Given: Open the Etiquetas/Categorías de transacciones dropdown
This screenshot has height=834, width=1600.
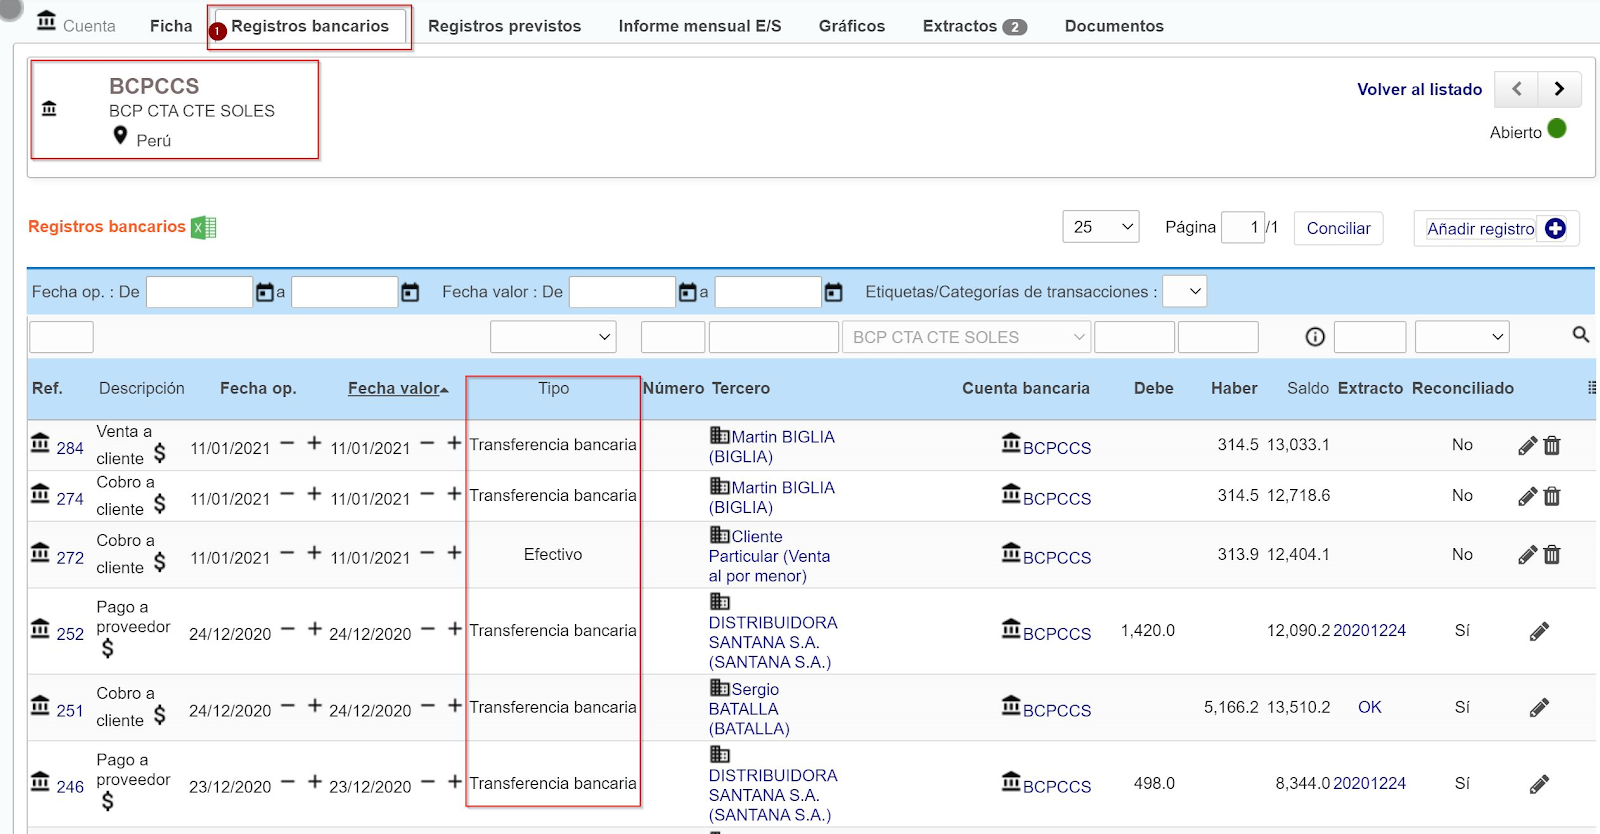Looking at the screenshot, I should [x=1185, y=292].
